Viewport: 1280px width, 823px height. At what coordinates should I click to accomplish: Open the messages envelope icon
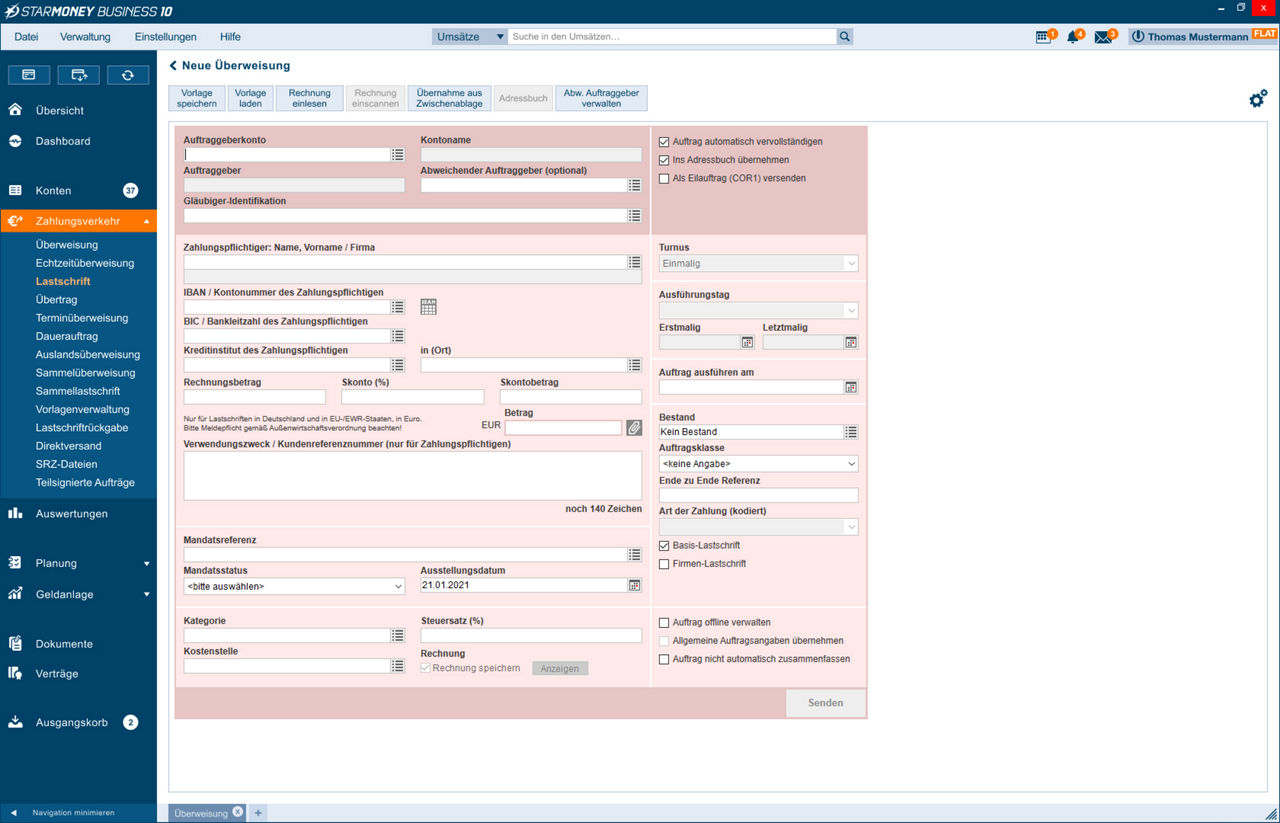coord(1102,37)
